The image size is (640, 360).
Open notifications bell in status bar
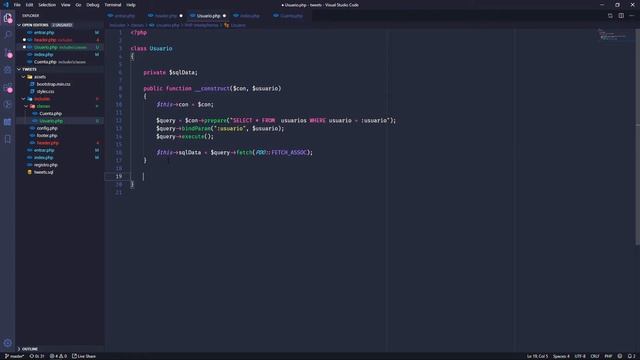coord(631,356)
